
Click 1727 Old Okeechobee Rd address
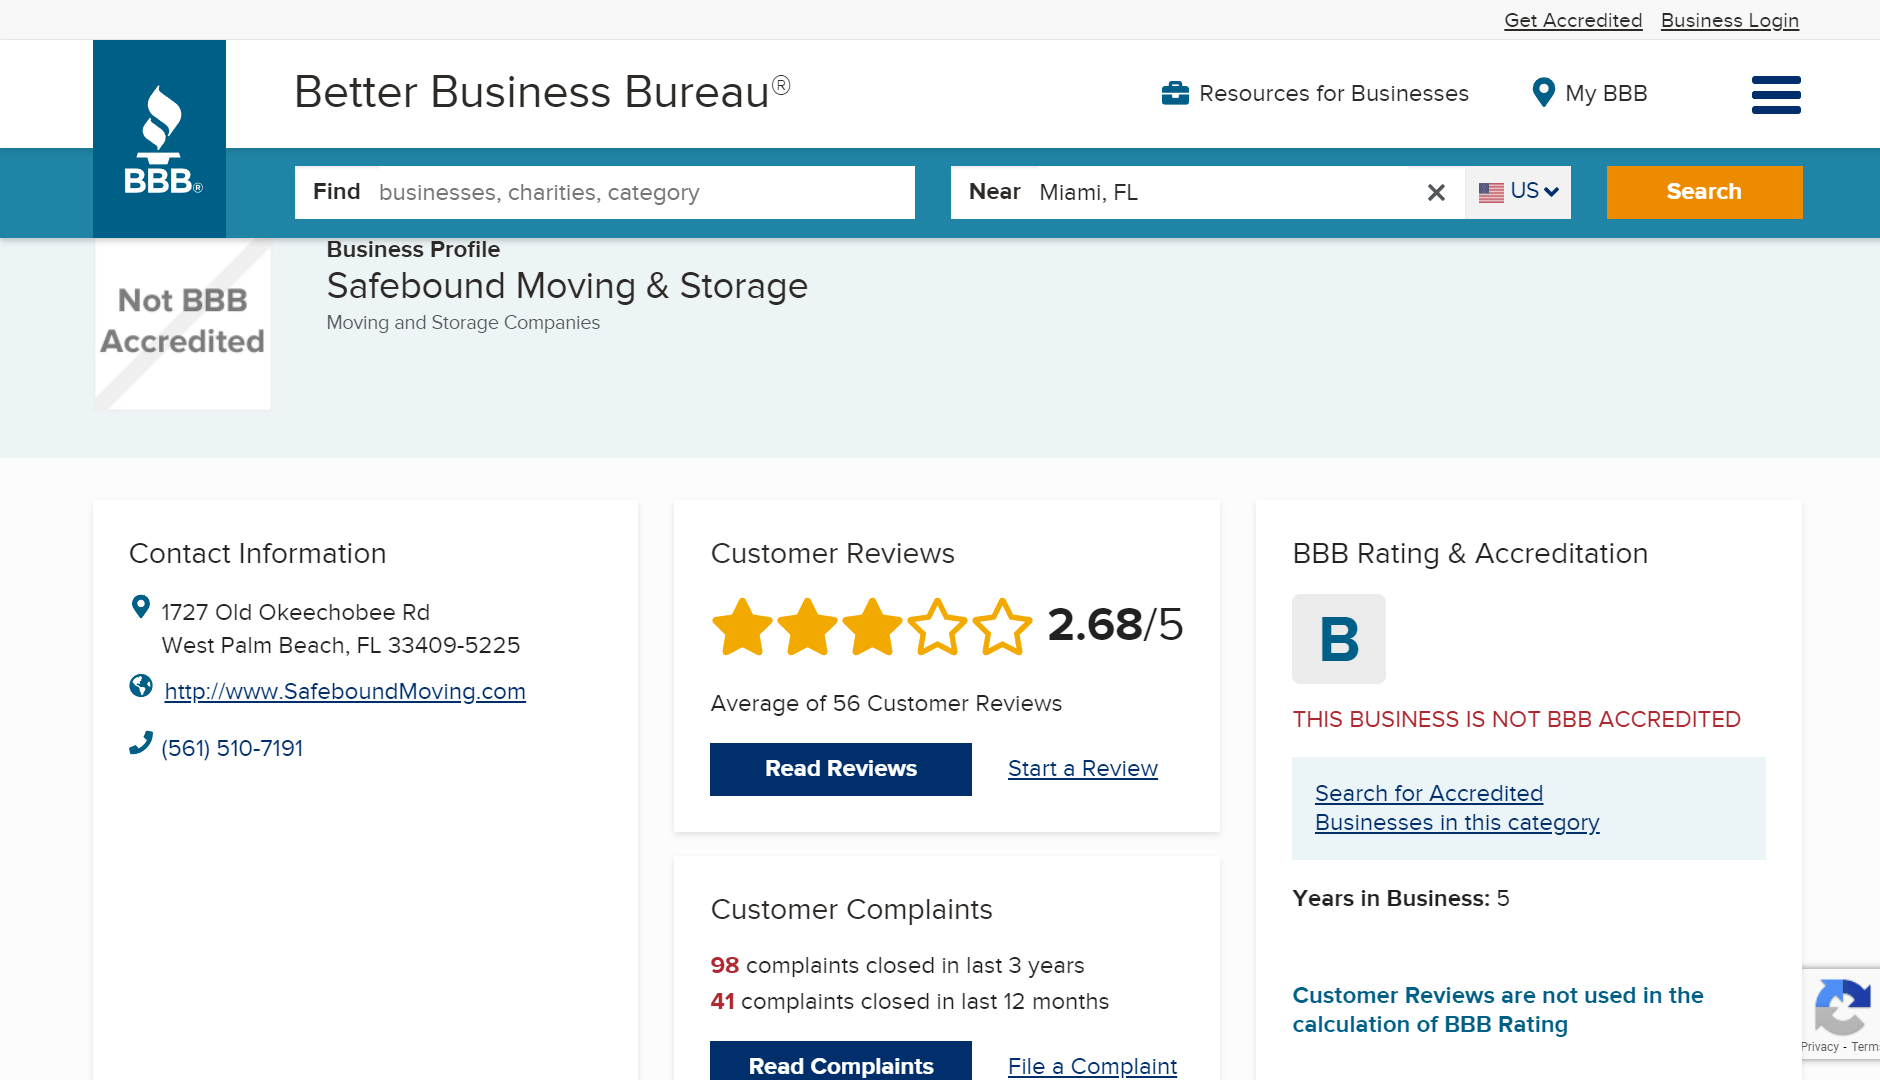[296, 612]
